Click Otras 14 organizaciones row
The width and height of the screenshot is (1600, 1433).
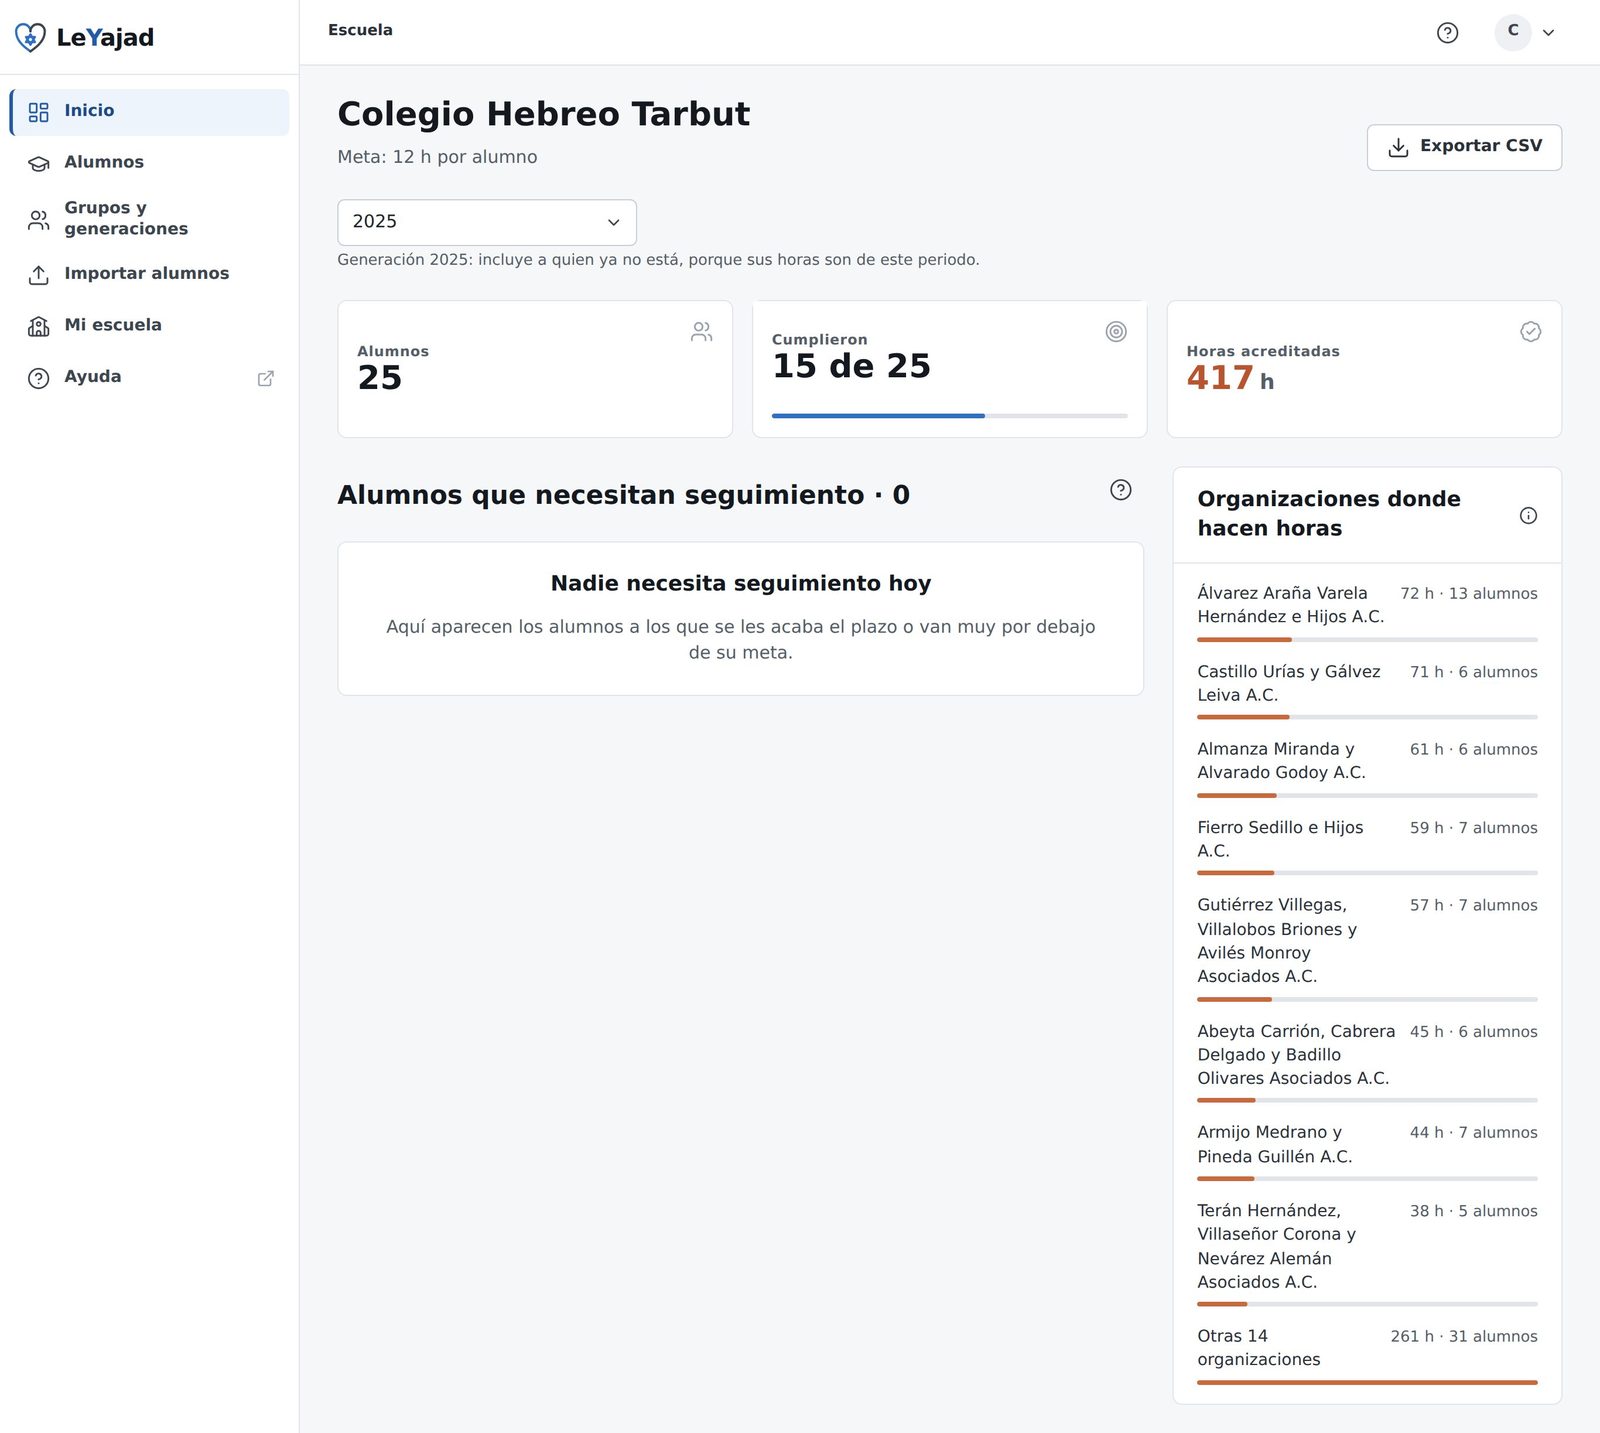click(1367, 1354)
